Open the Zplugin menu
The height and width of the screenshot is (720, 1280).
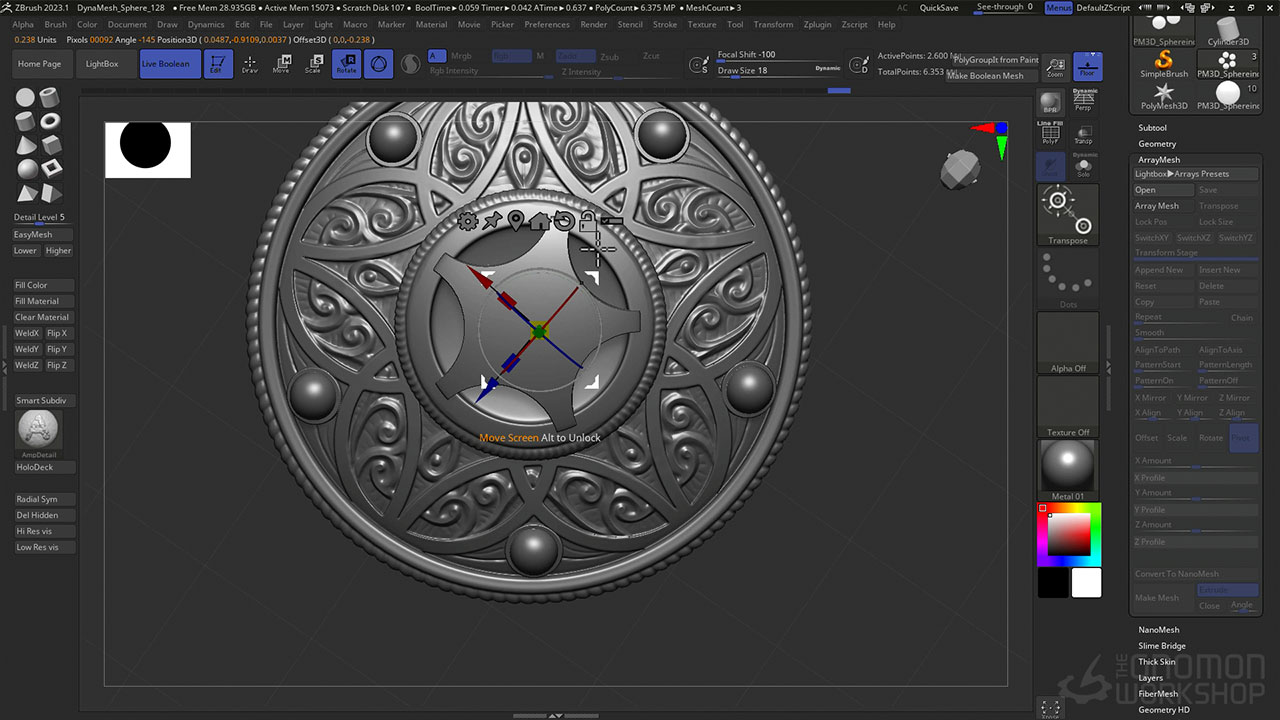817,24
